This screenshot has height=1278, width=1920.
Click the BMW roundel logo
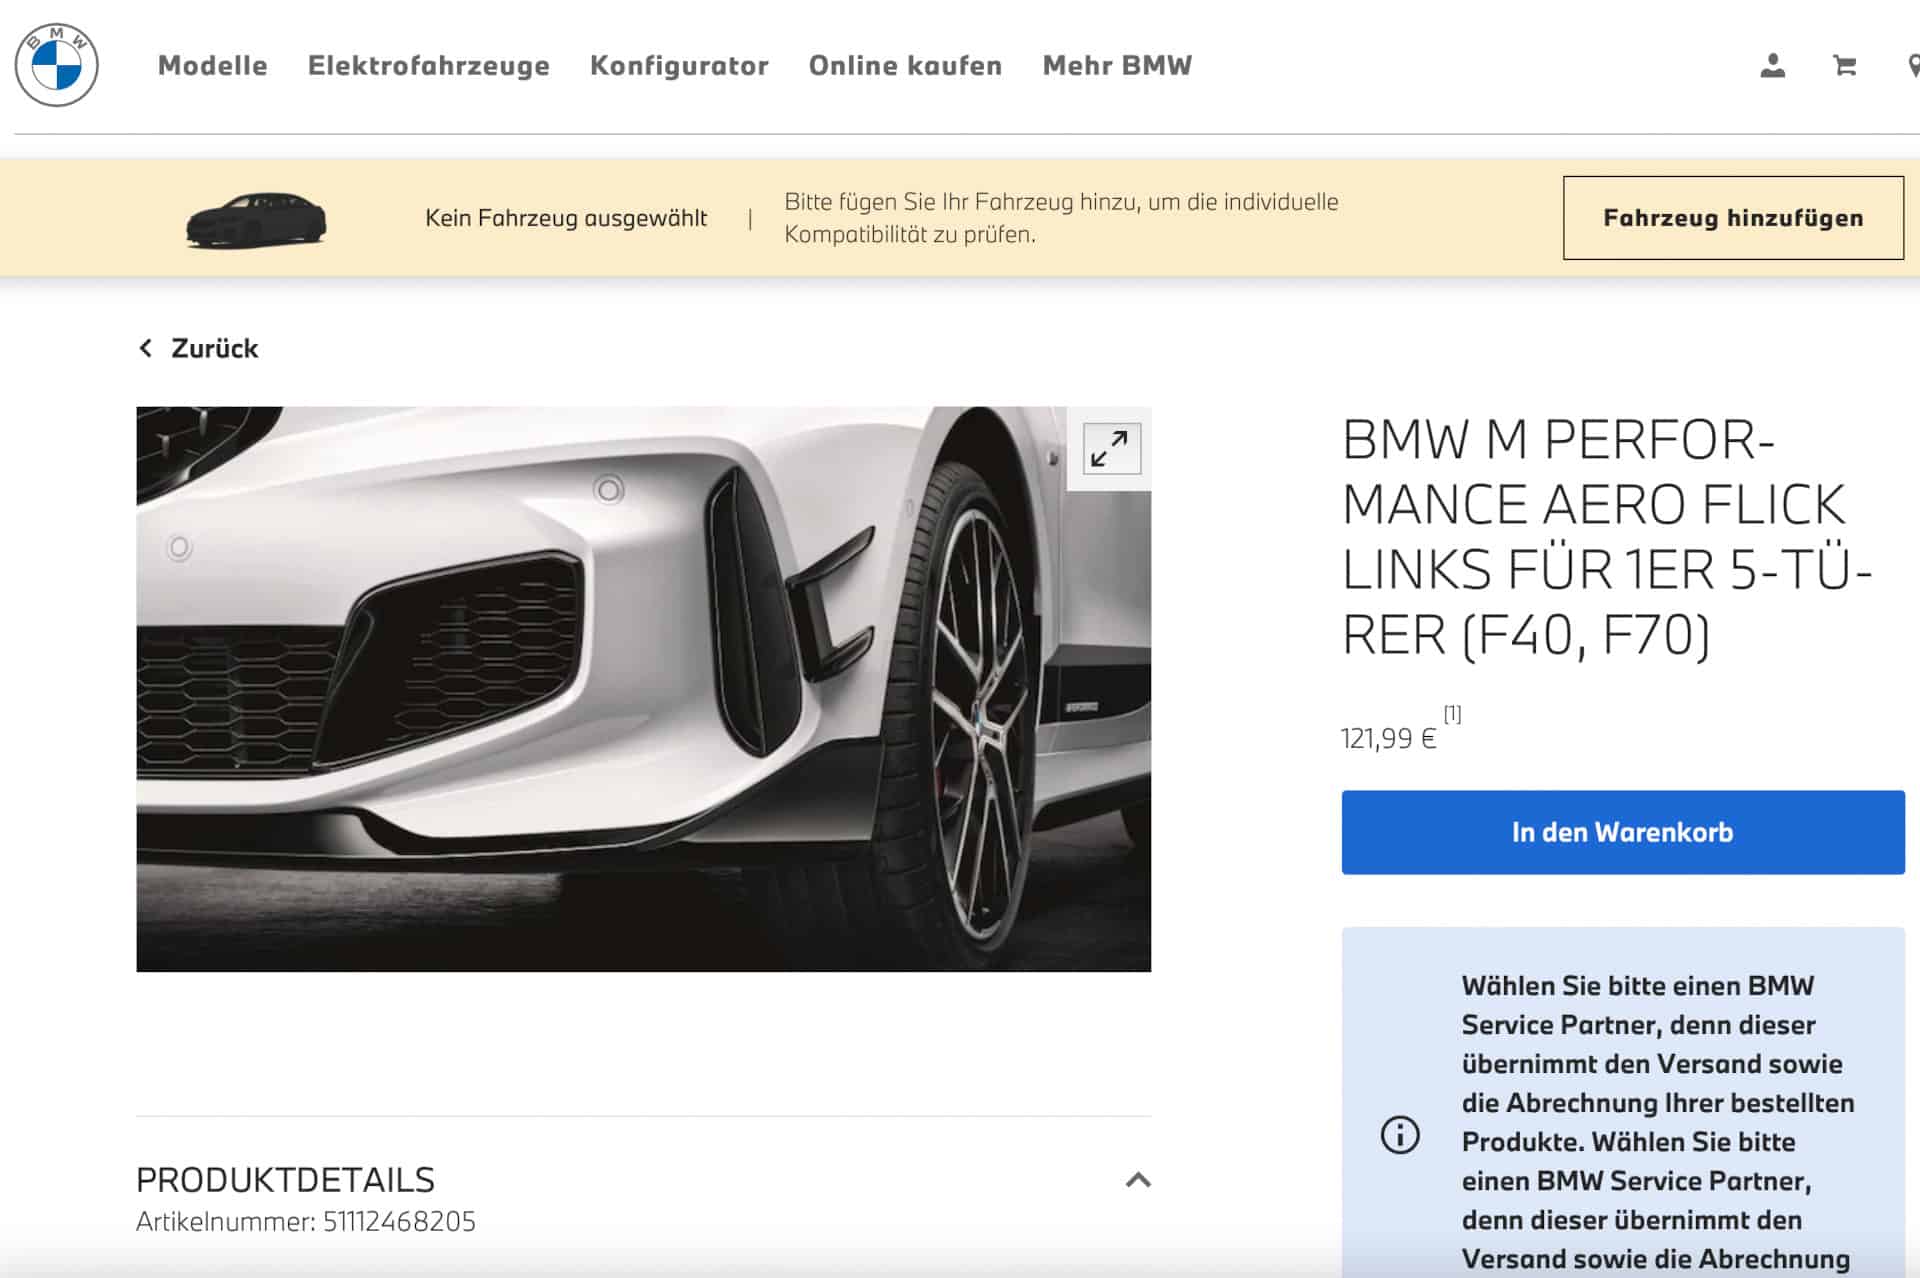(57, 66)
